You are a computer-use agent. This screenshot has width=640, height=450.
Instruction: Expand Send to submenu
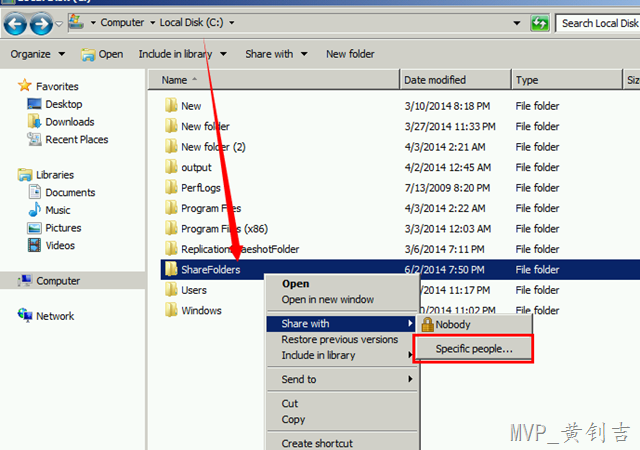tap(342, 379)
